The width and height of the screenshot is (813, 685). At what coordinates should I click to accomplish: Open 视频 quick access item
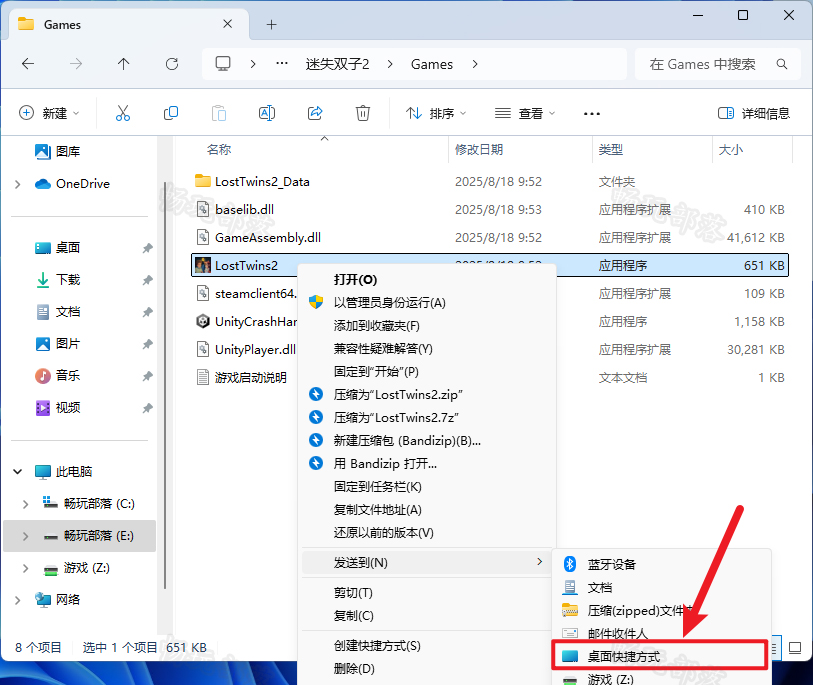tap(58, 408)
